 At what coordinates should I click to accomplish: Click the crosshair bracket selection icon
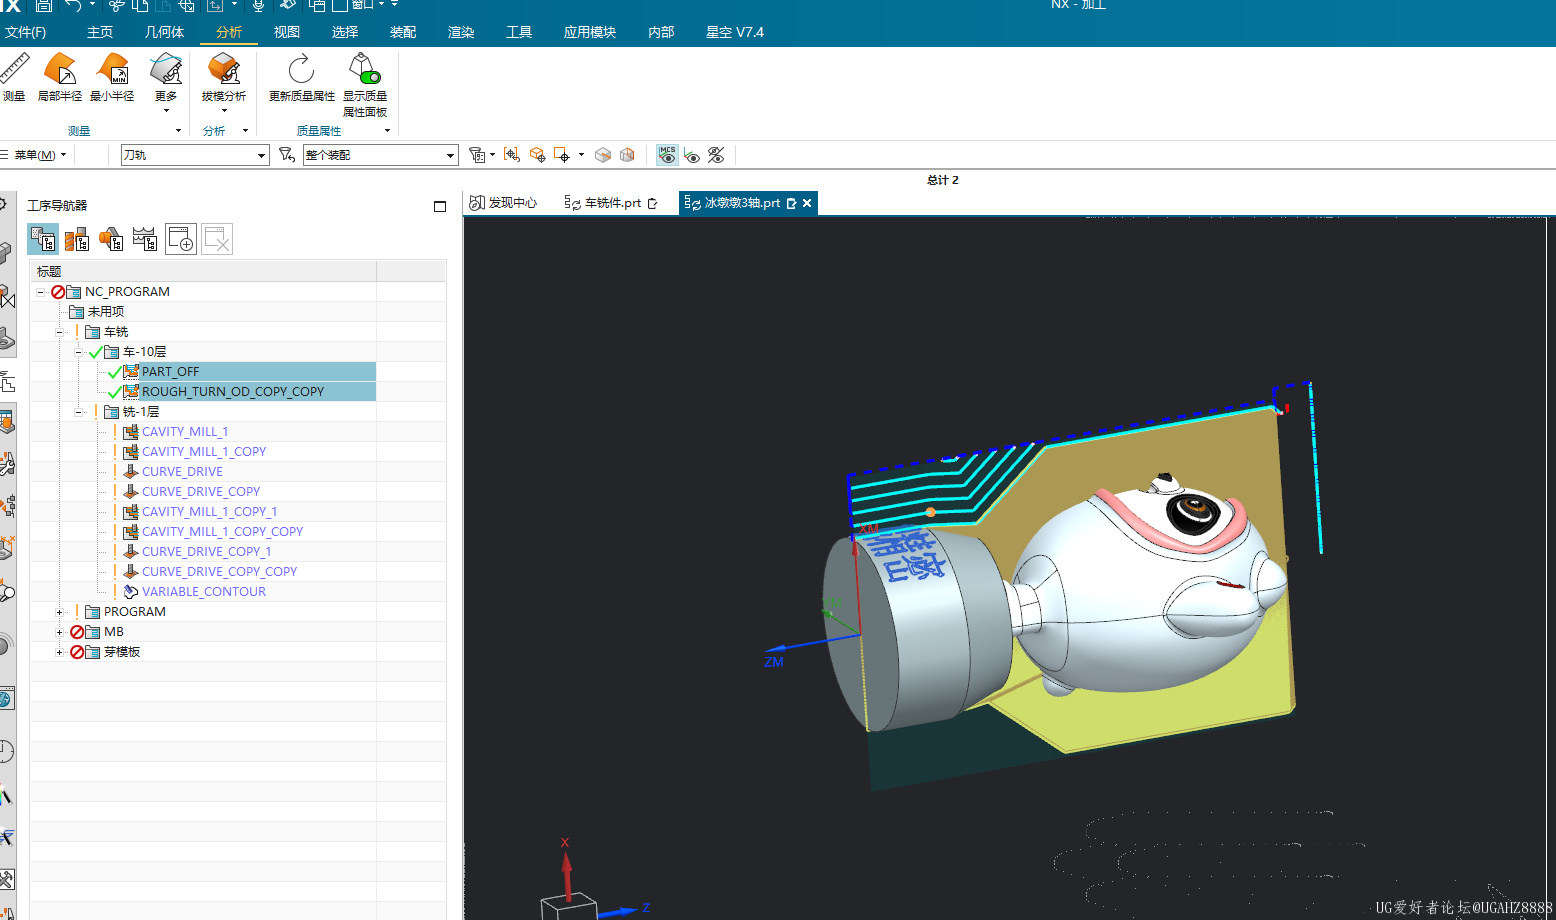512,155
